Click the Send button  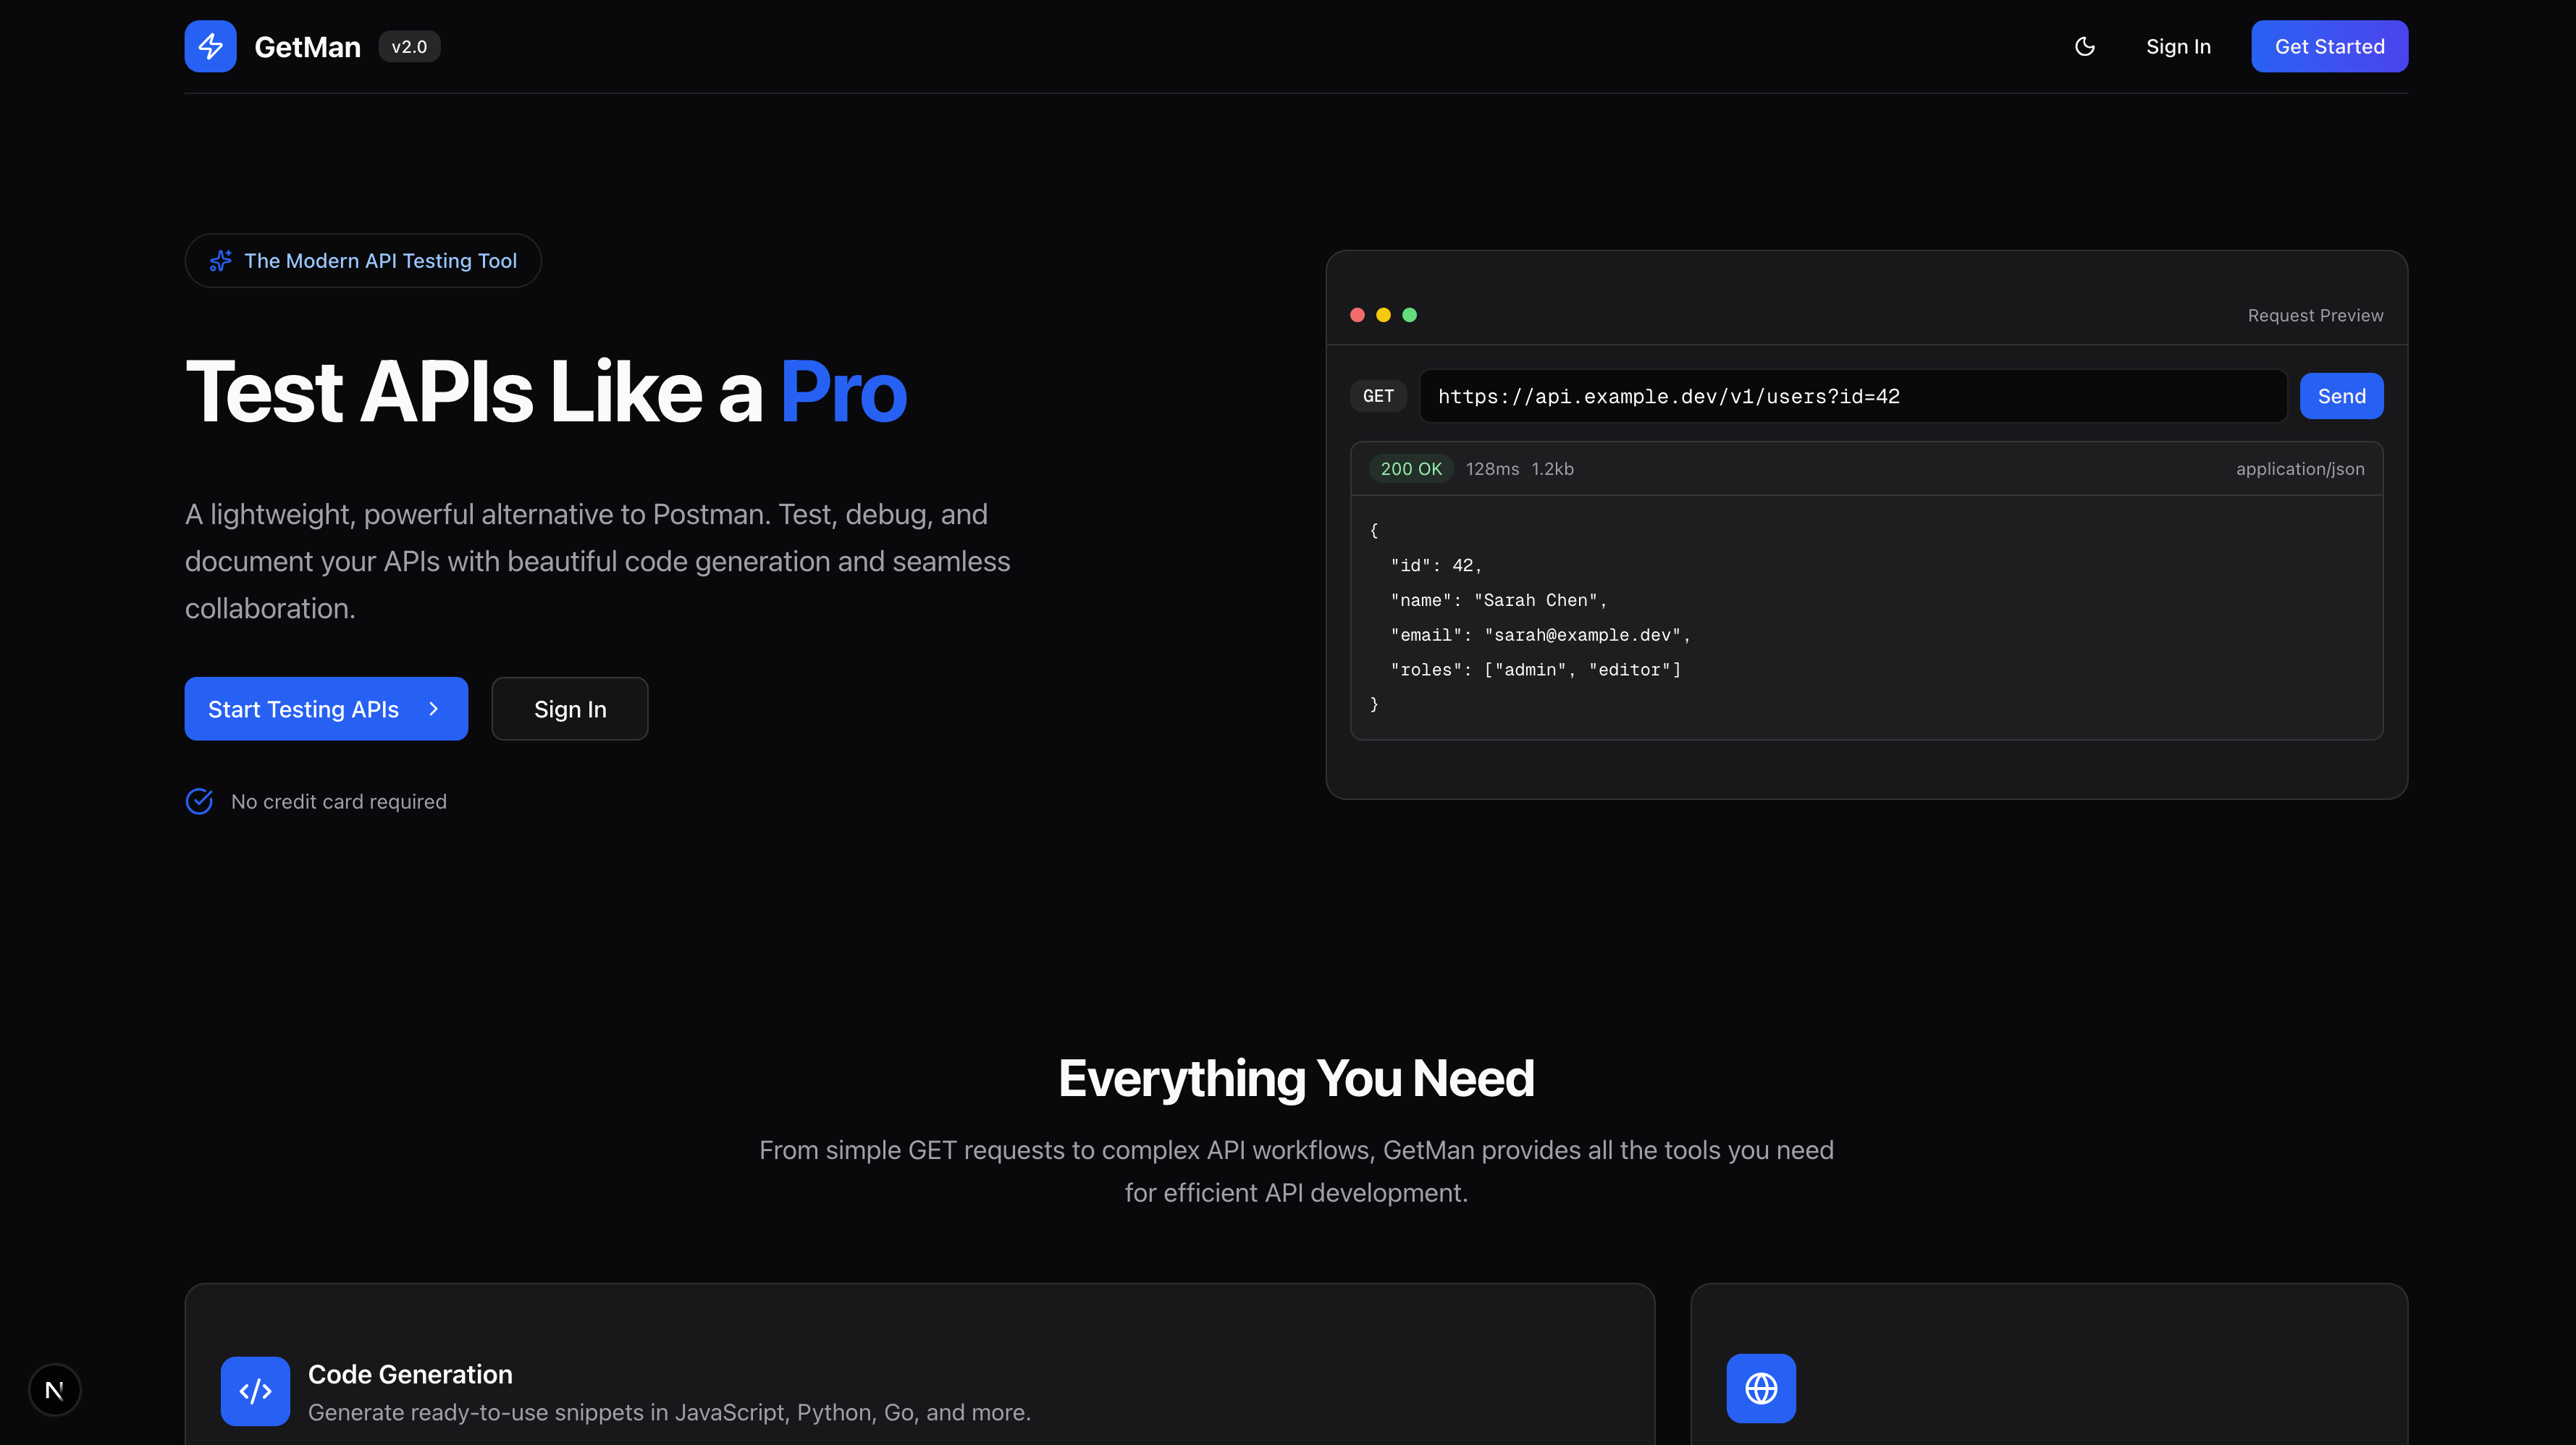[2341, 396]
